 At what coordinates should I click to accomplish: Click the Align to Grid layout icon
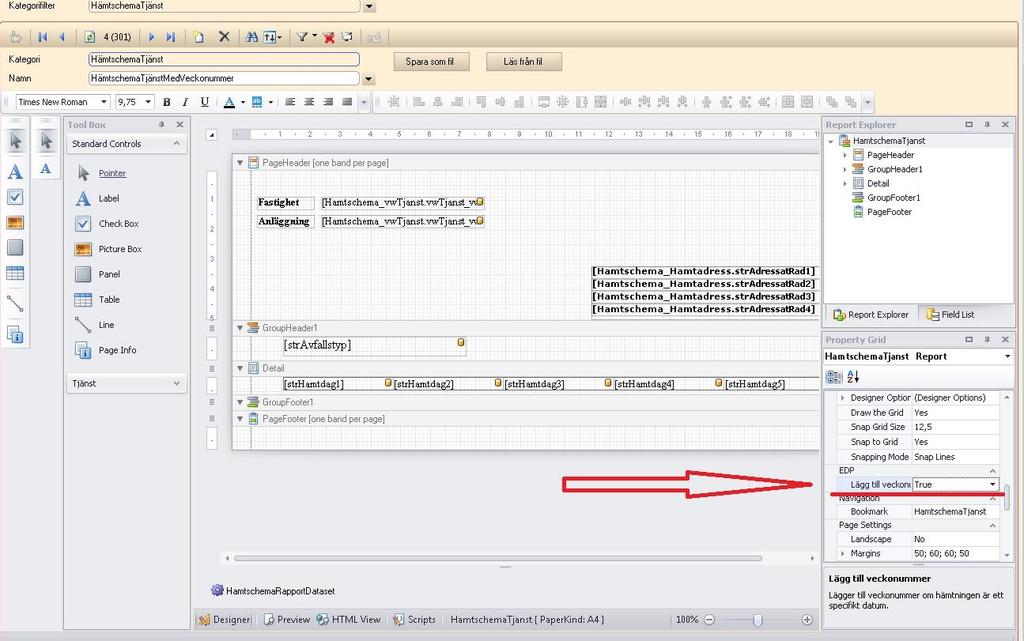394,102
